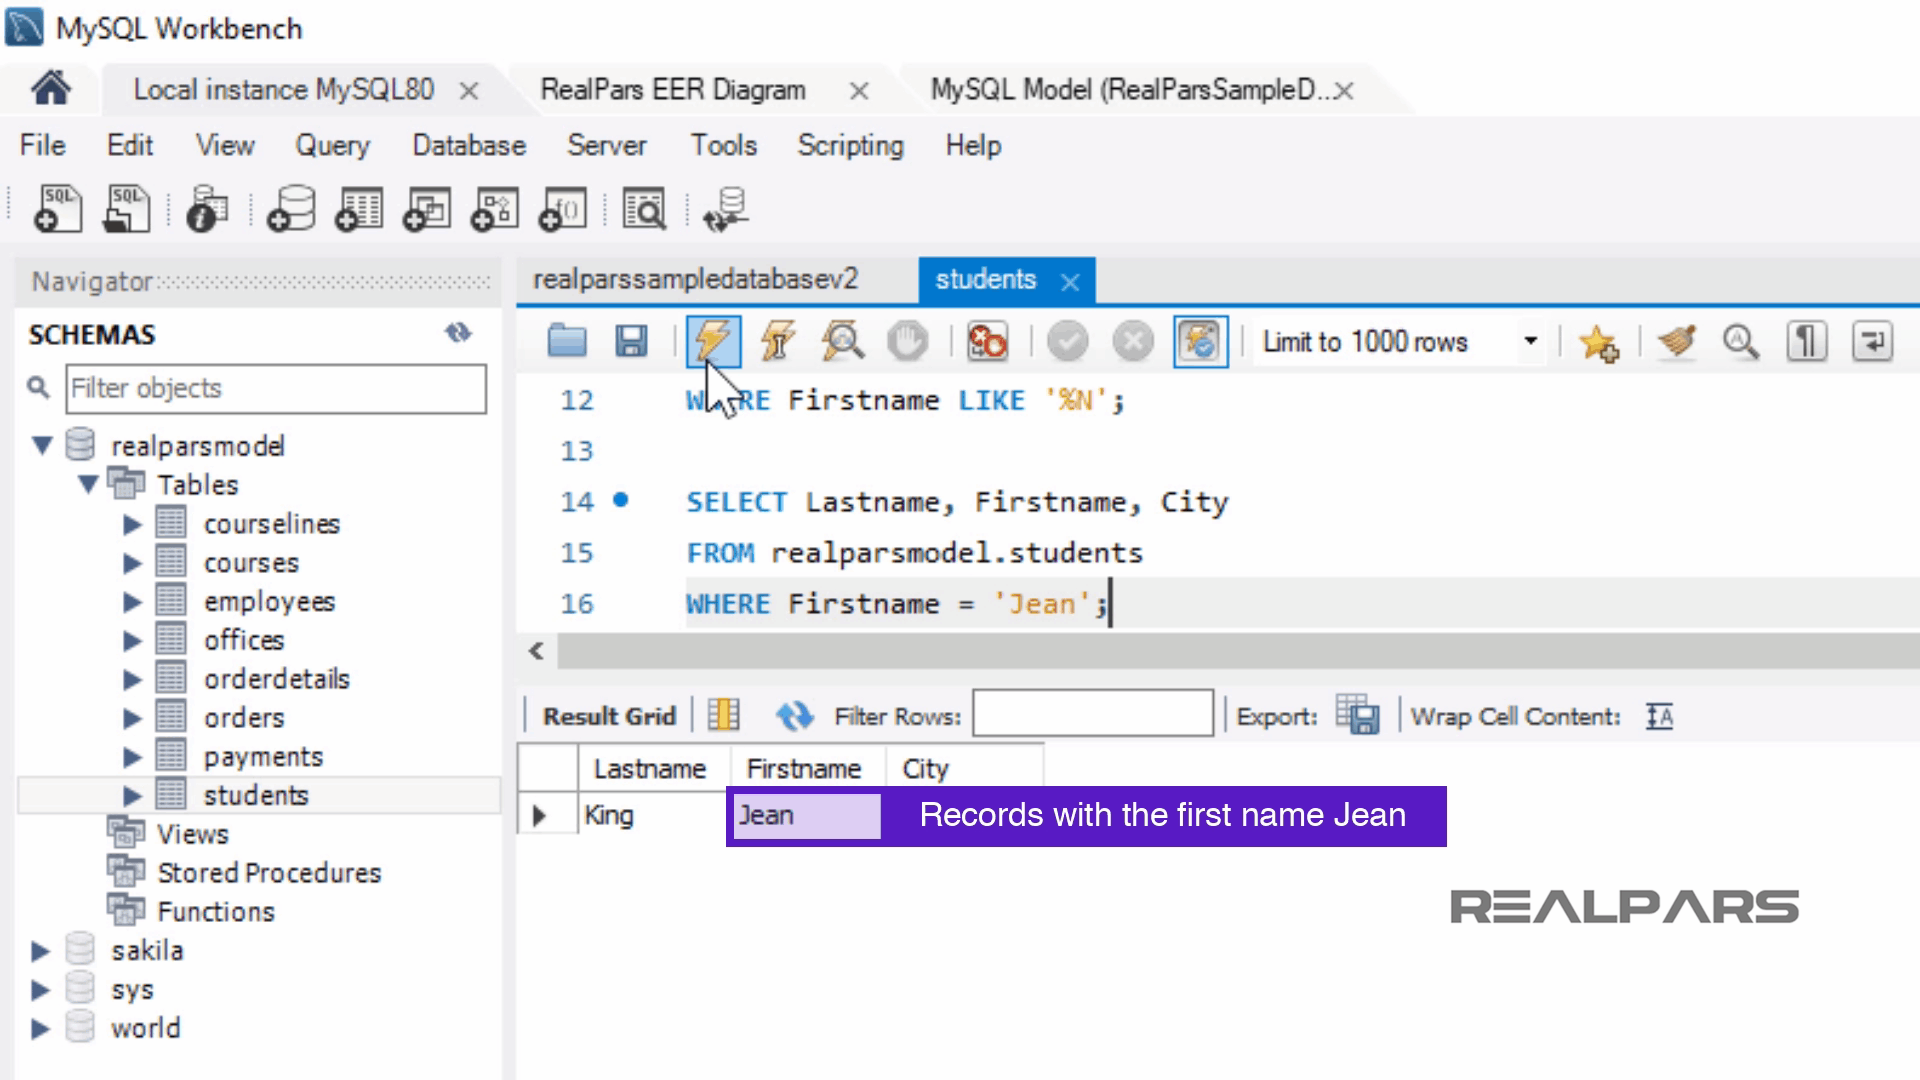The width and height of the screenshot is (1920, 1080).
Task: Select the students table in Navigator
Action: 256,795
